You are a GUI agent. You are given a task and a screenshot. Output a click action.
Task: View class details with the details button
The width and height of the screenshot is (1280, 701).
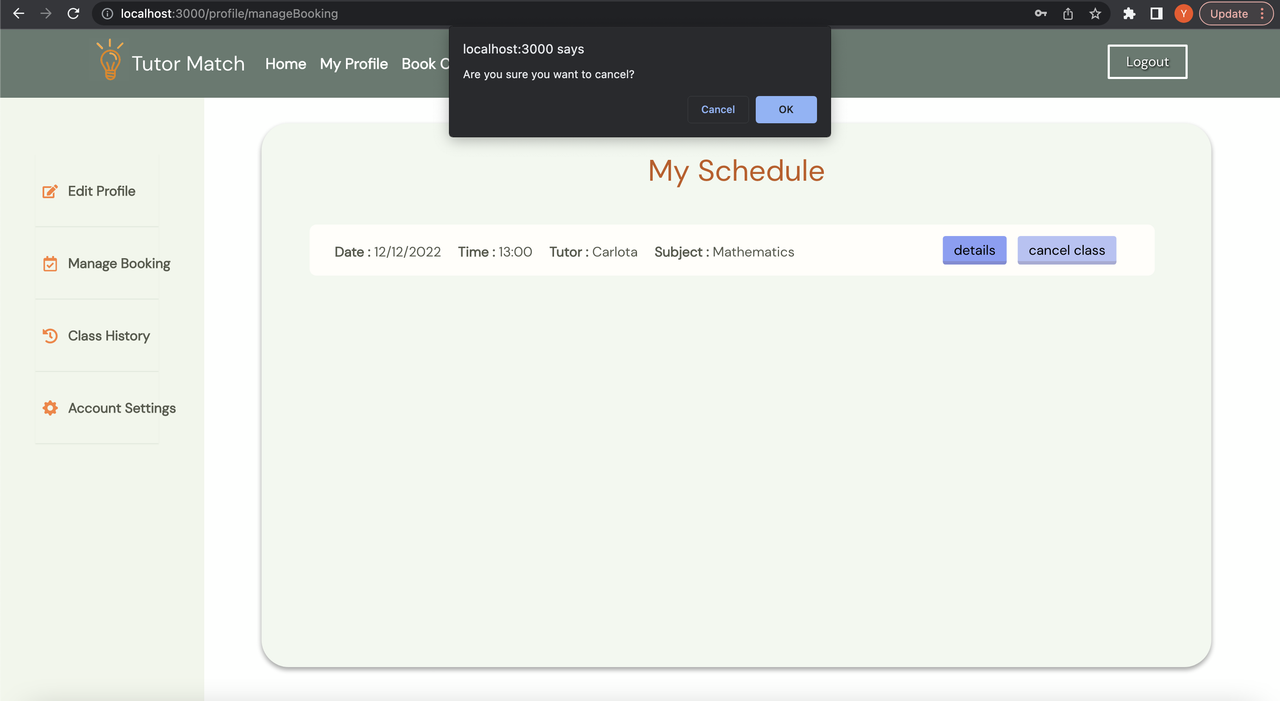tap(973, 250)
